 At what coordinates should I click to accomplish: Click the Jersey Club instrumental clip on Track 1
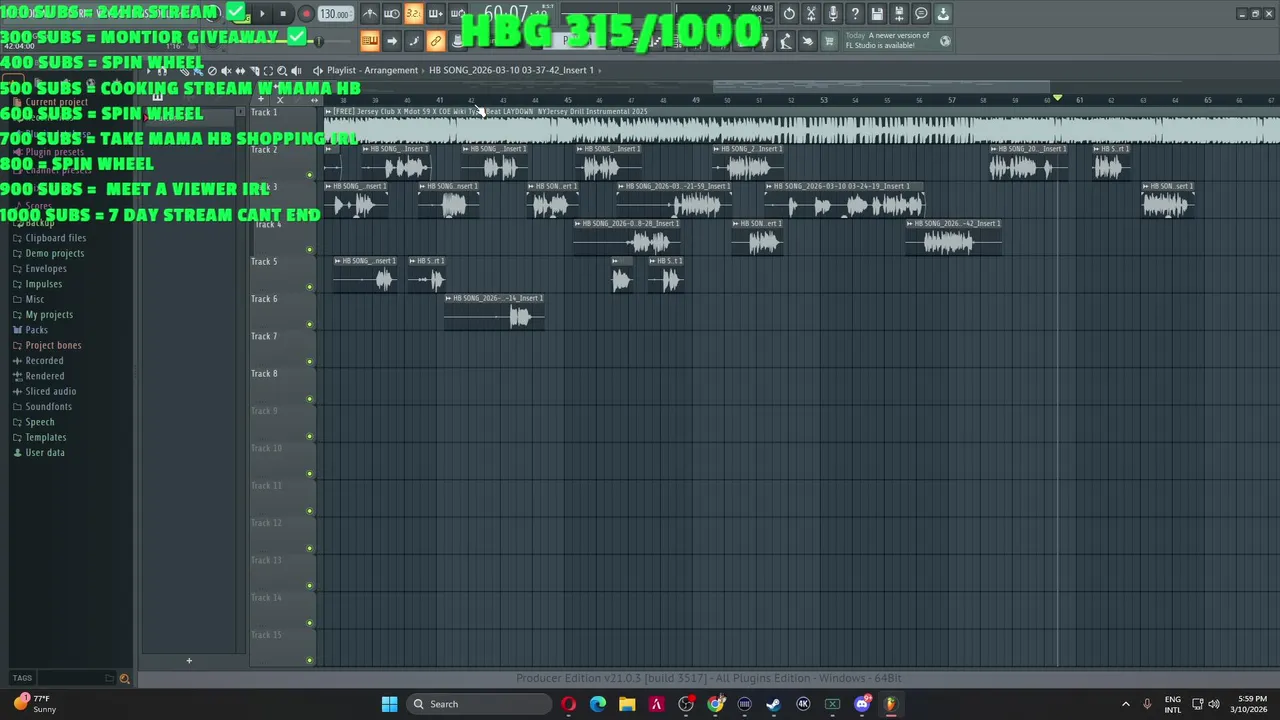[800, 126]
